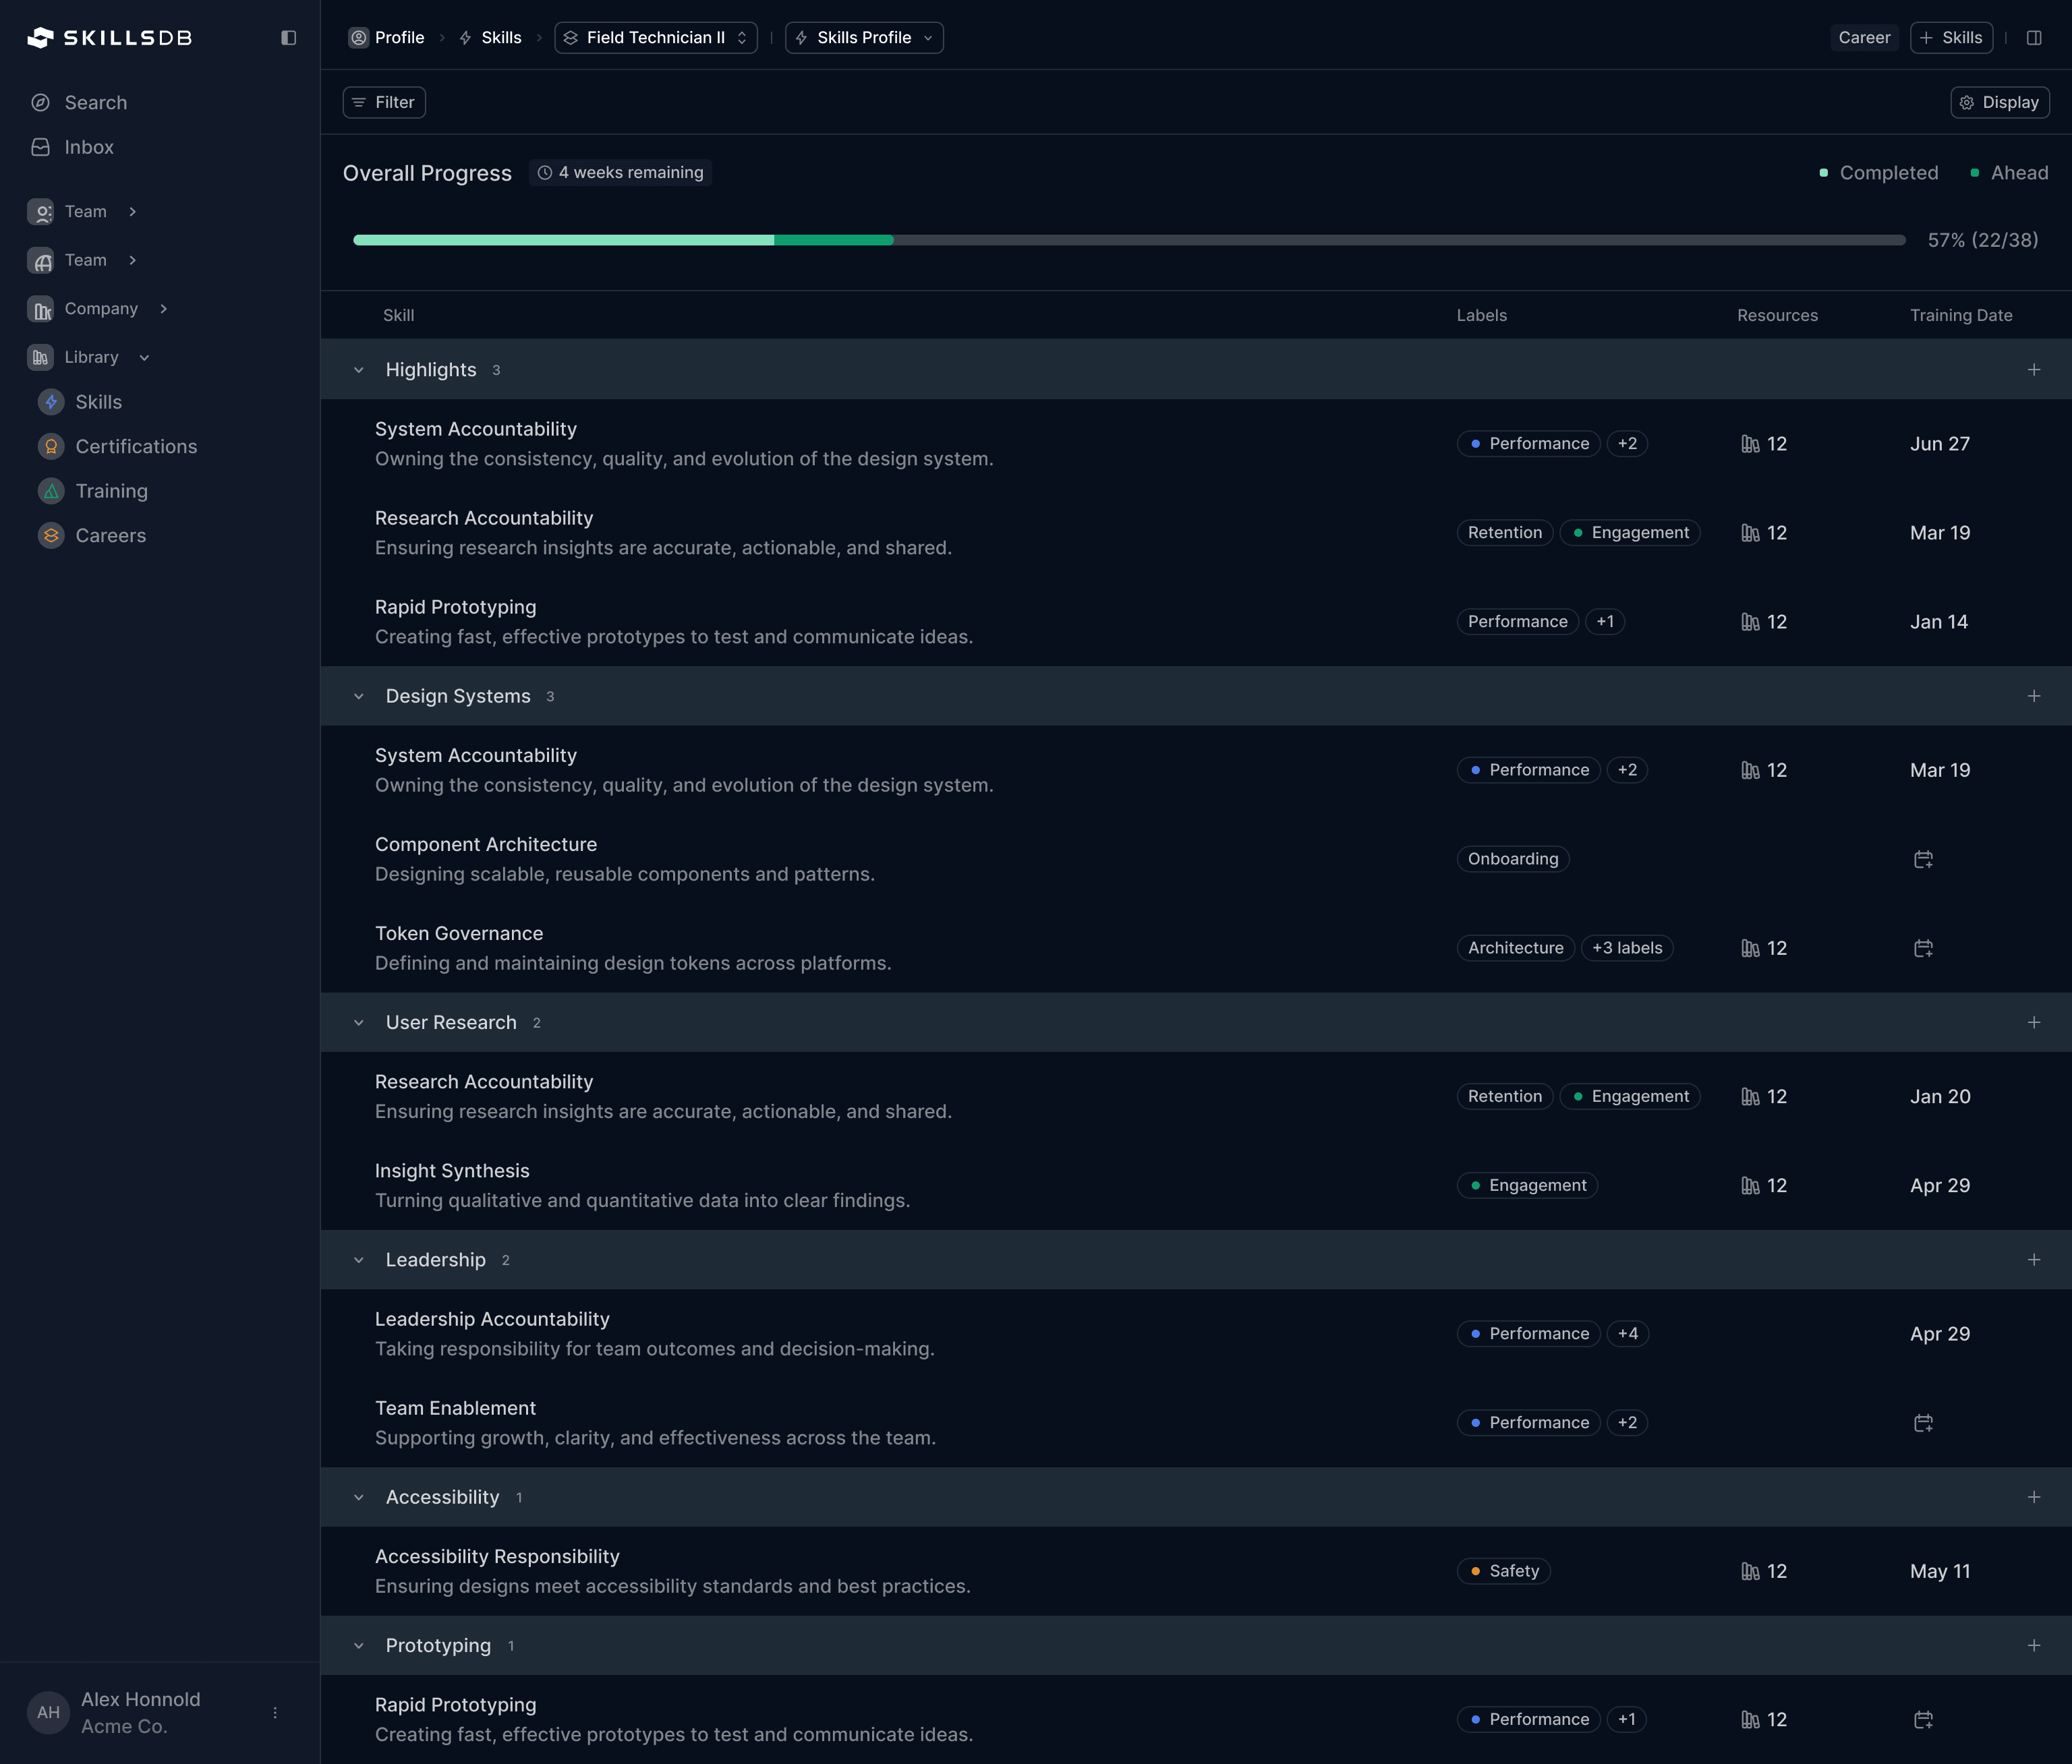Viewport: 2072px width, 1764px height.
Task: Set training date for Component Architecture
Action: tap(1922, 859)
